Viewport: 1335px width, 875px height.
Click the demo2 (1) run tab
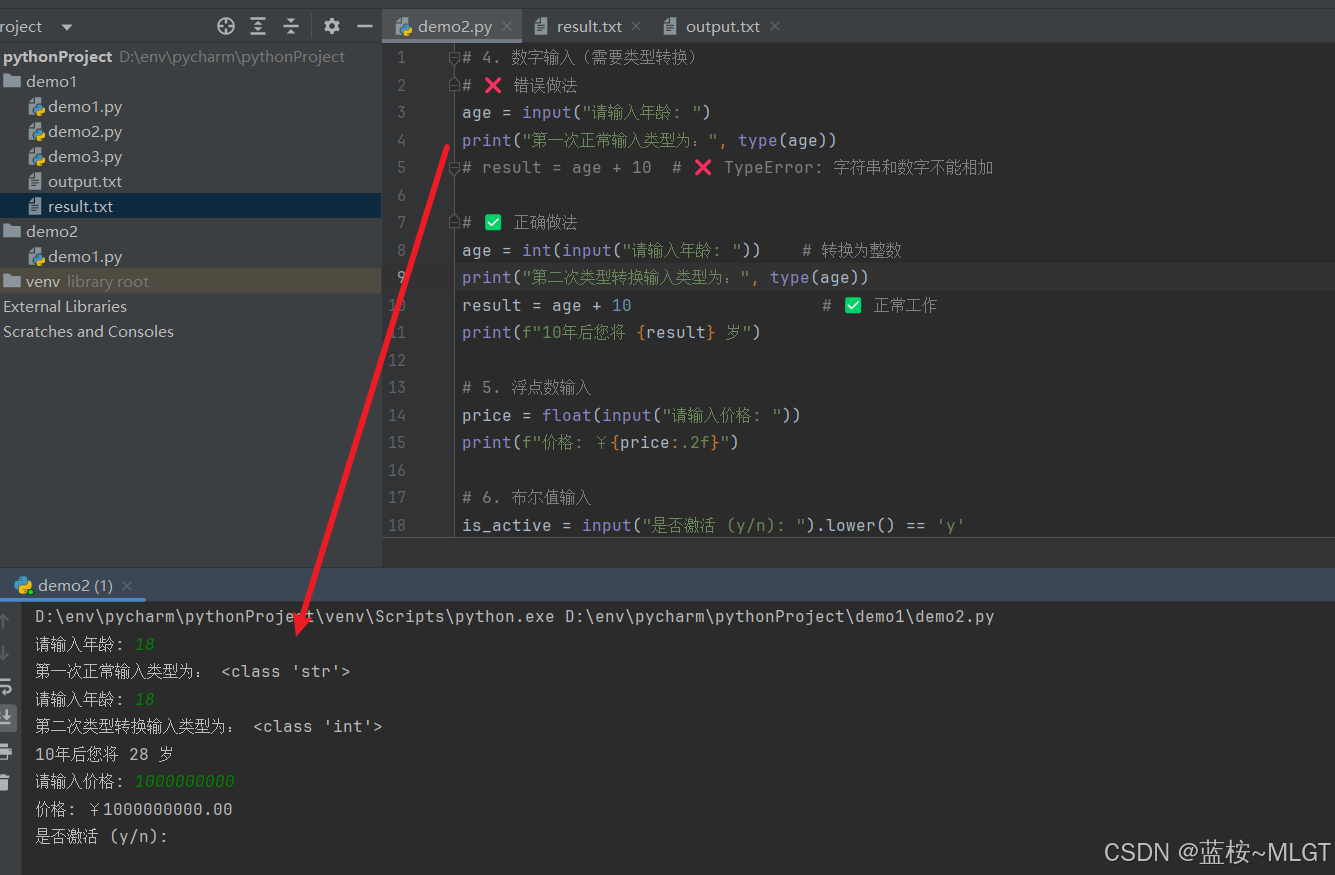(75, 585)
